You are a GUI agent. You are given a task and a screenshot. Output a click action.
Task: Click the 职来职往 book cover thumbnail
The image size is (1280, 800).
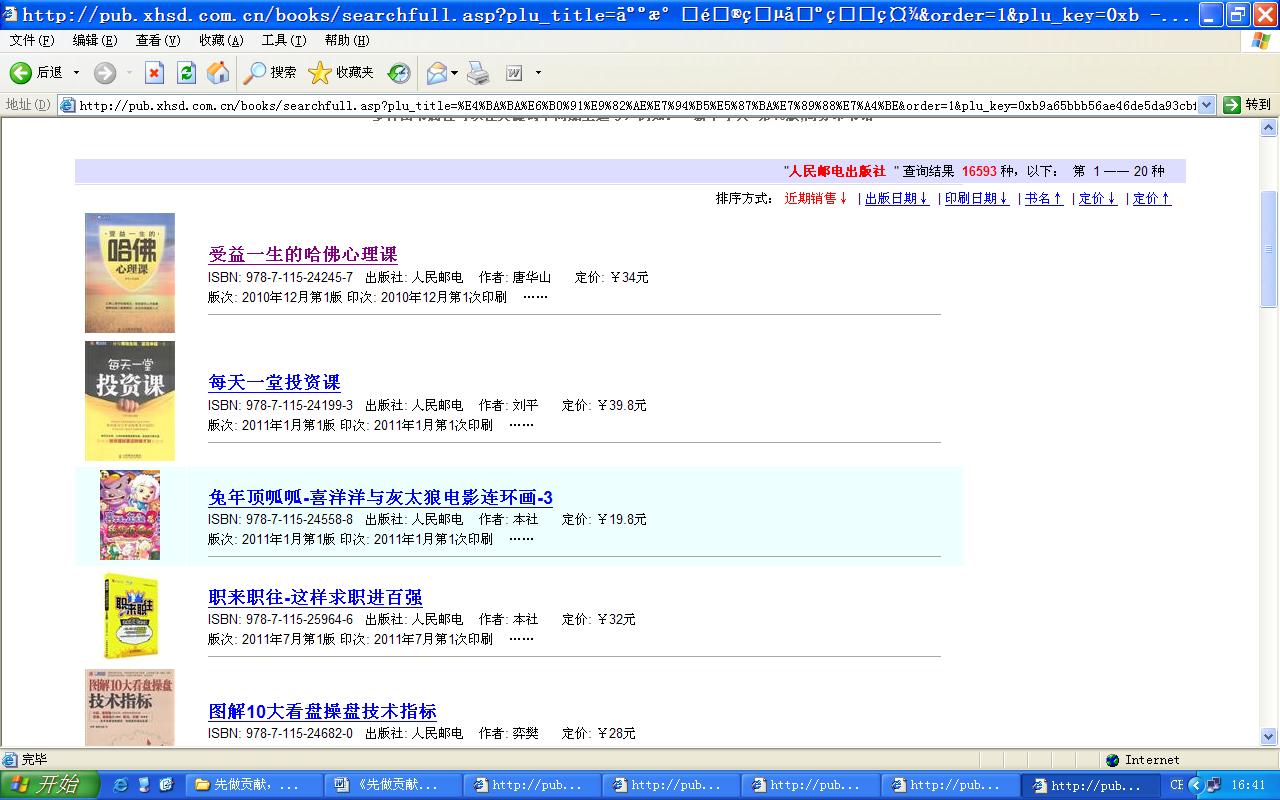[130, 615]
